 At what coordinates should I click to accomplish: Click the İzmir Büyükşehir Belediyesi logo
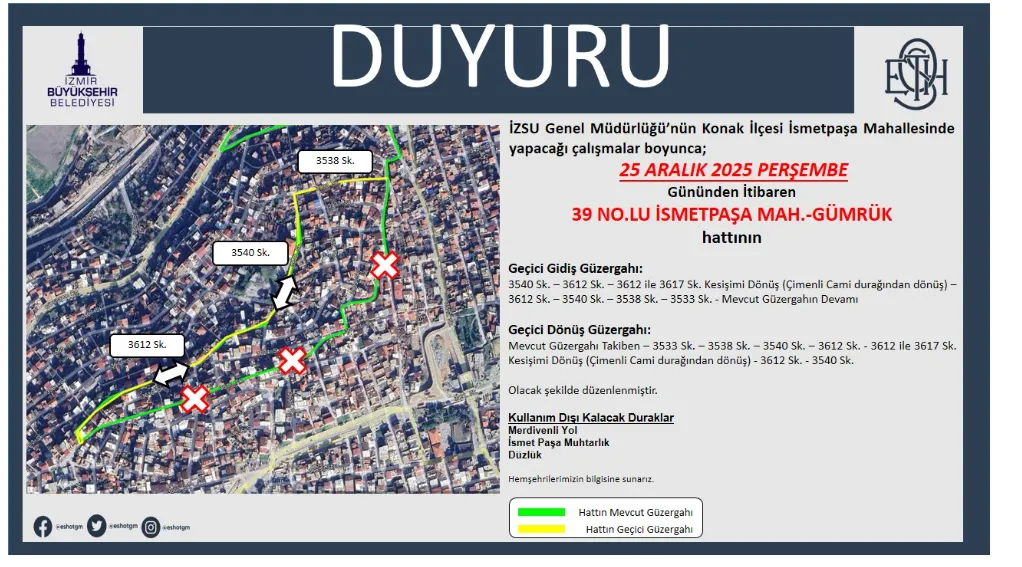tap(82, 70)
